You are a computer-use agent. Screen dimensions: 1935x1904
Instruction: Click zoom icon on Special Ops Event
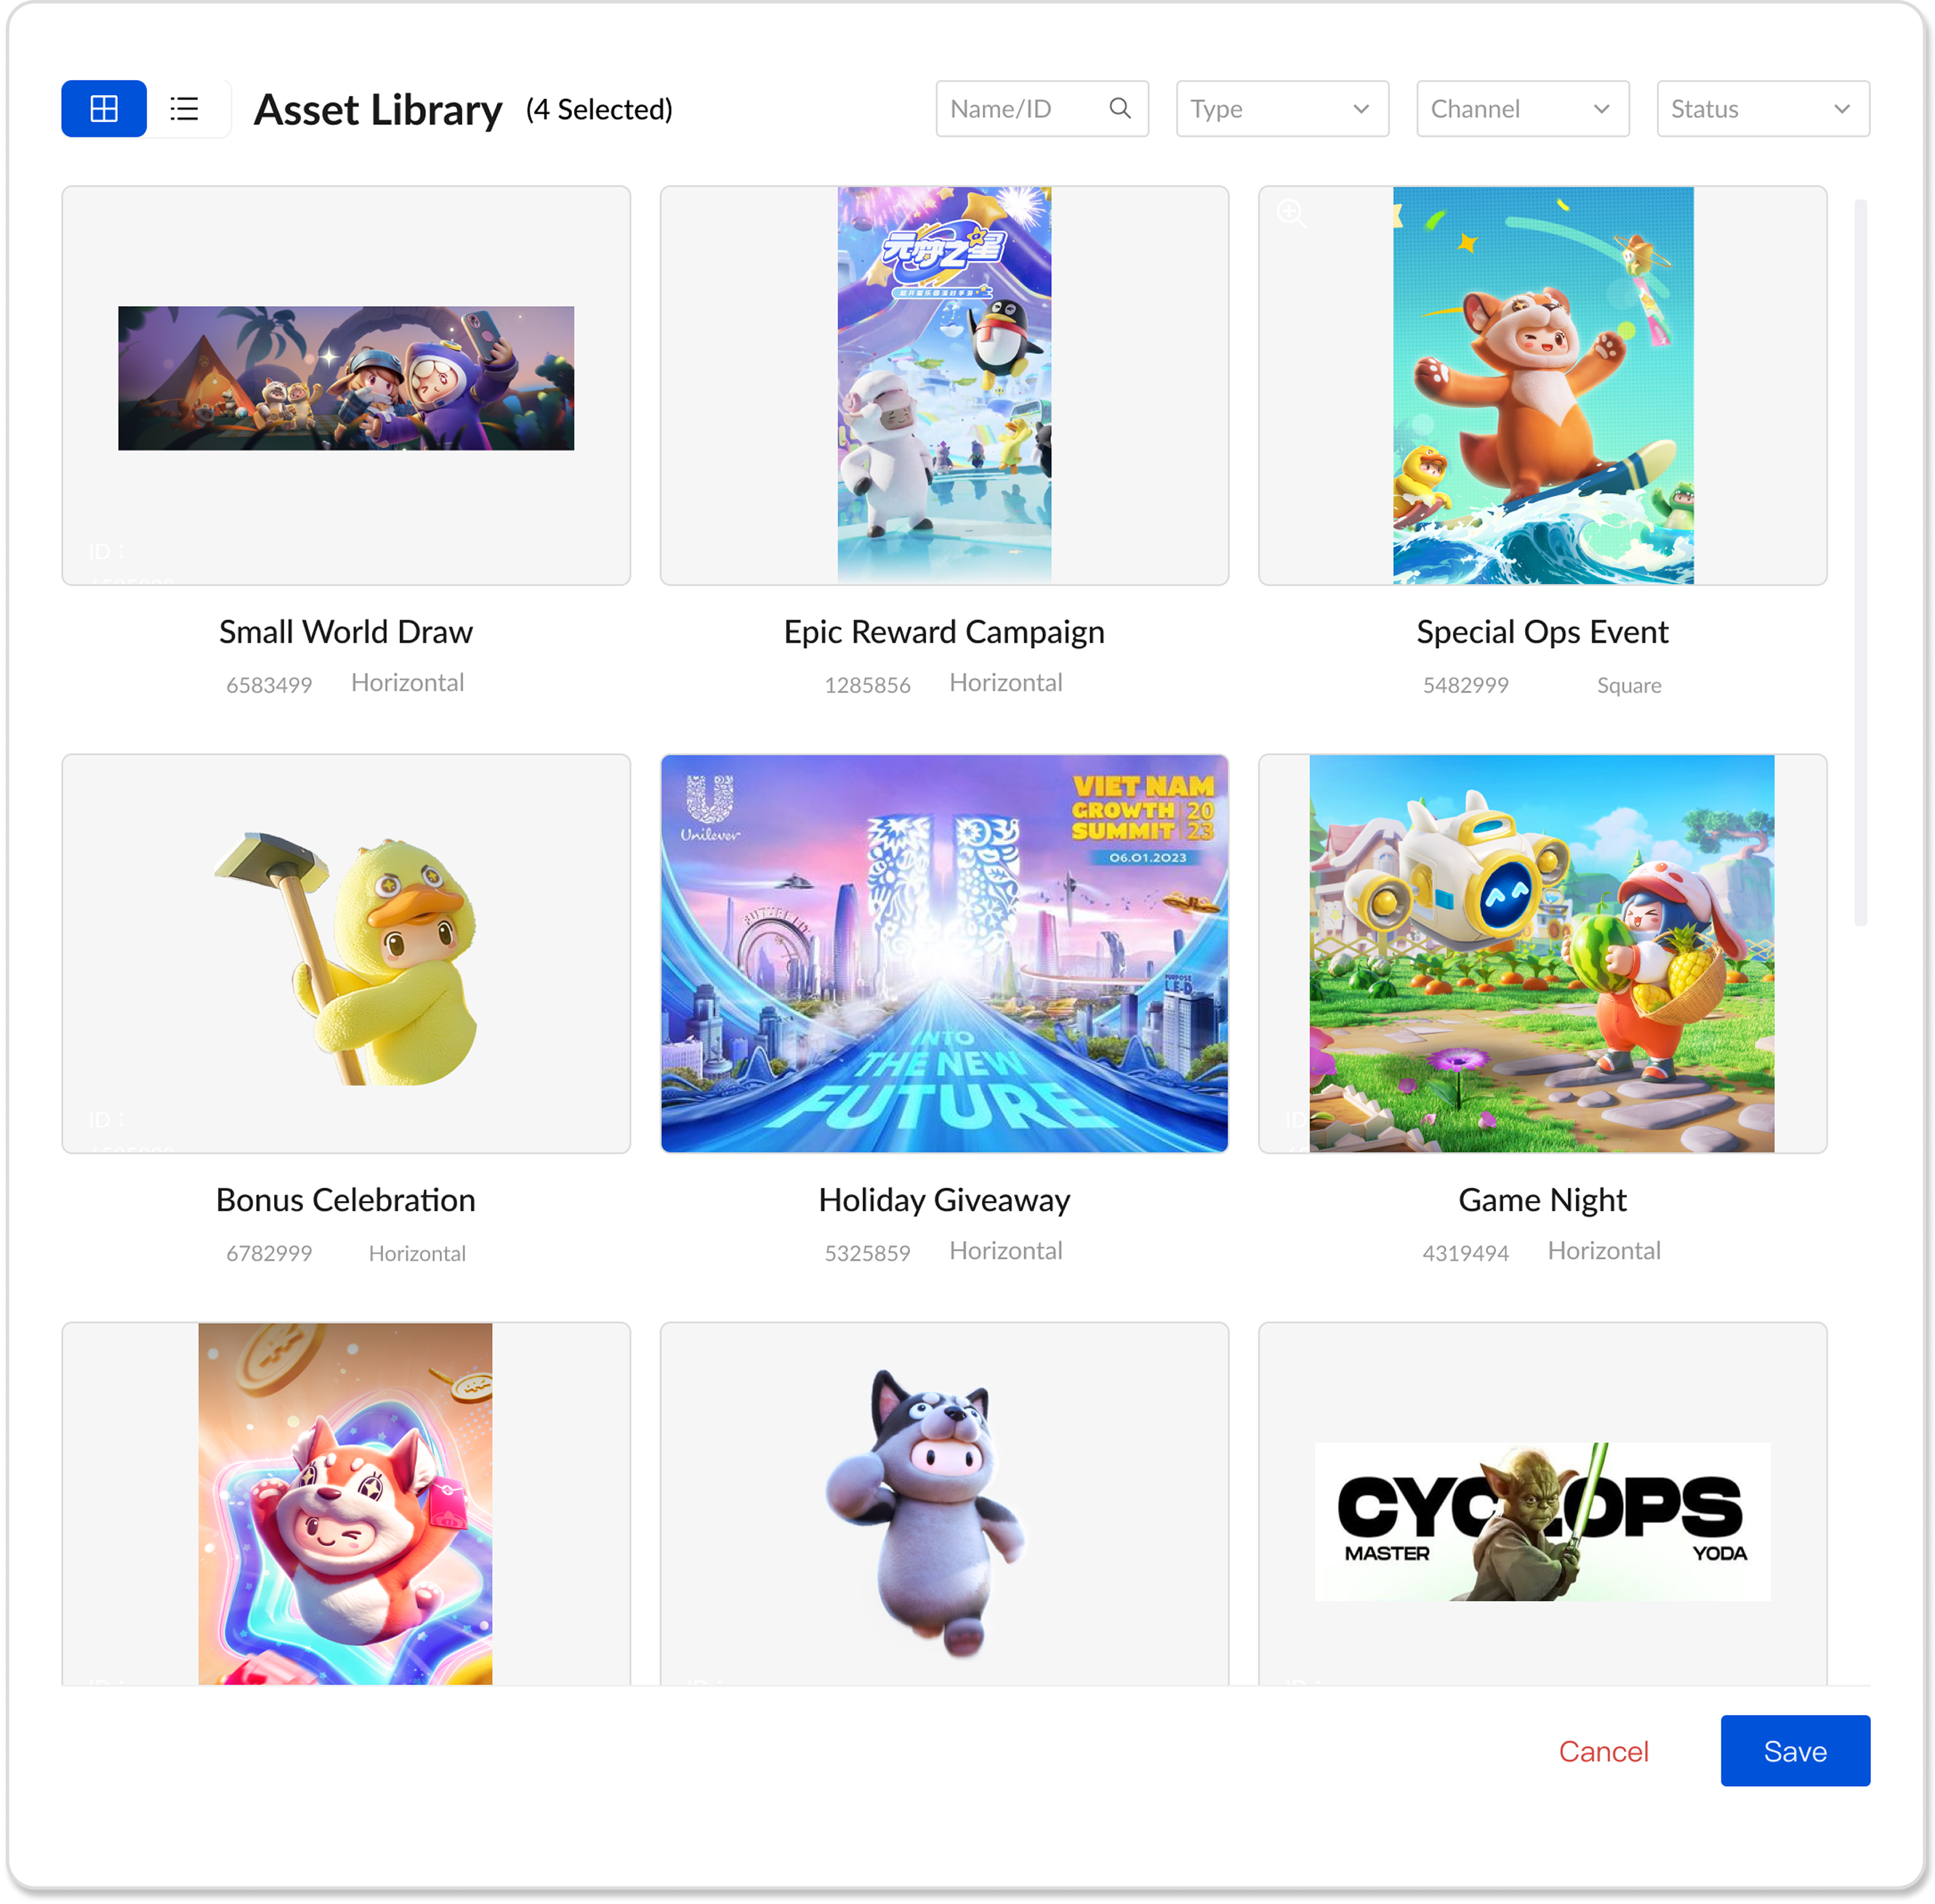tap(1291, 213)
